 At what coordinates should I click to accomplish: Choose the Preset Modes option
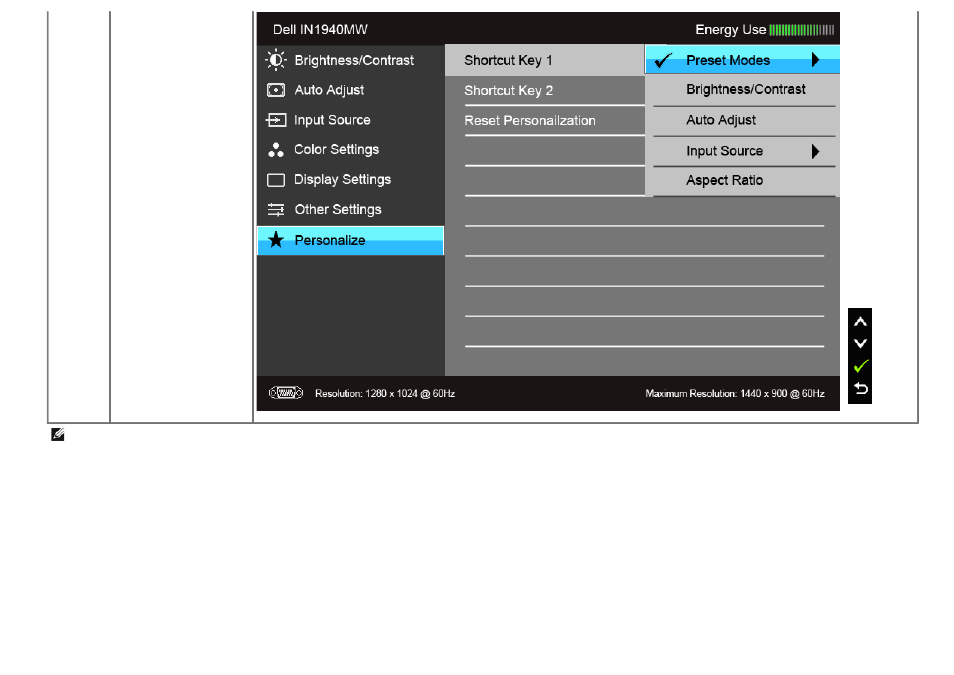click(742, 60)
